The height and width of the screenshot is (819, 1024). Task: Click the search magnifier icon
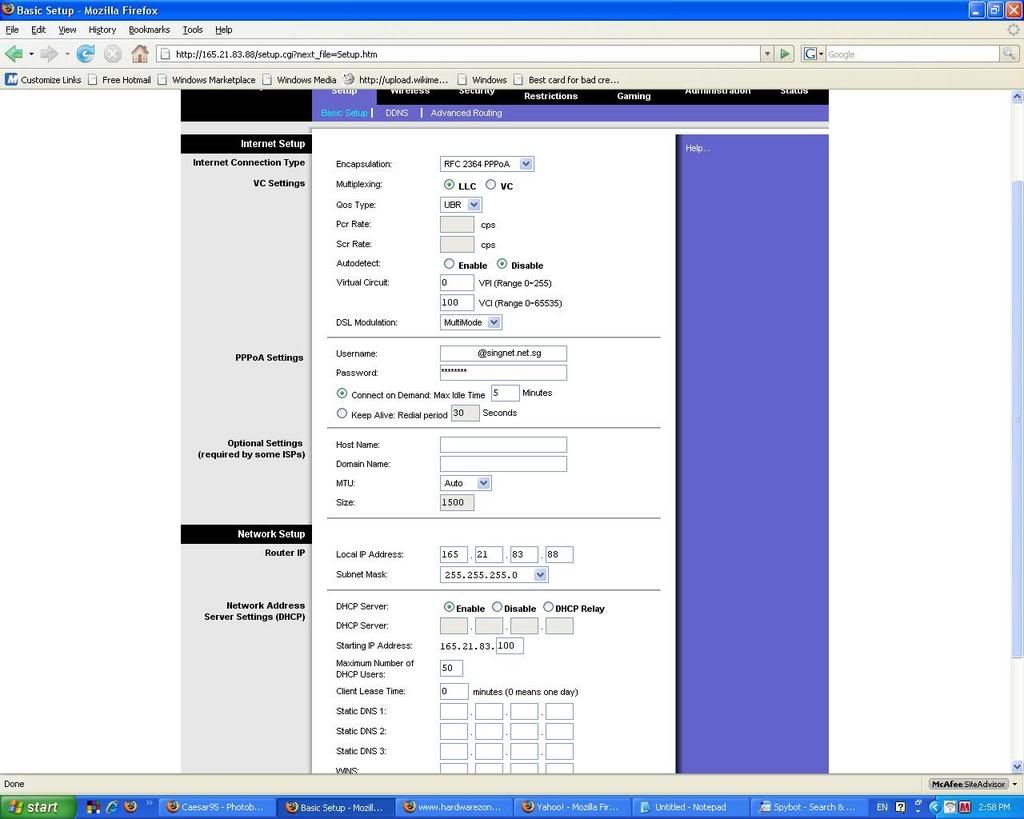tap(1010, 54)
